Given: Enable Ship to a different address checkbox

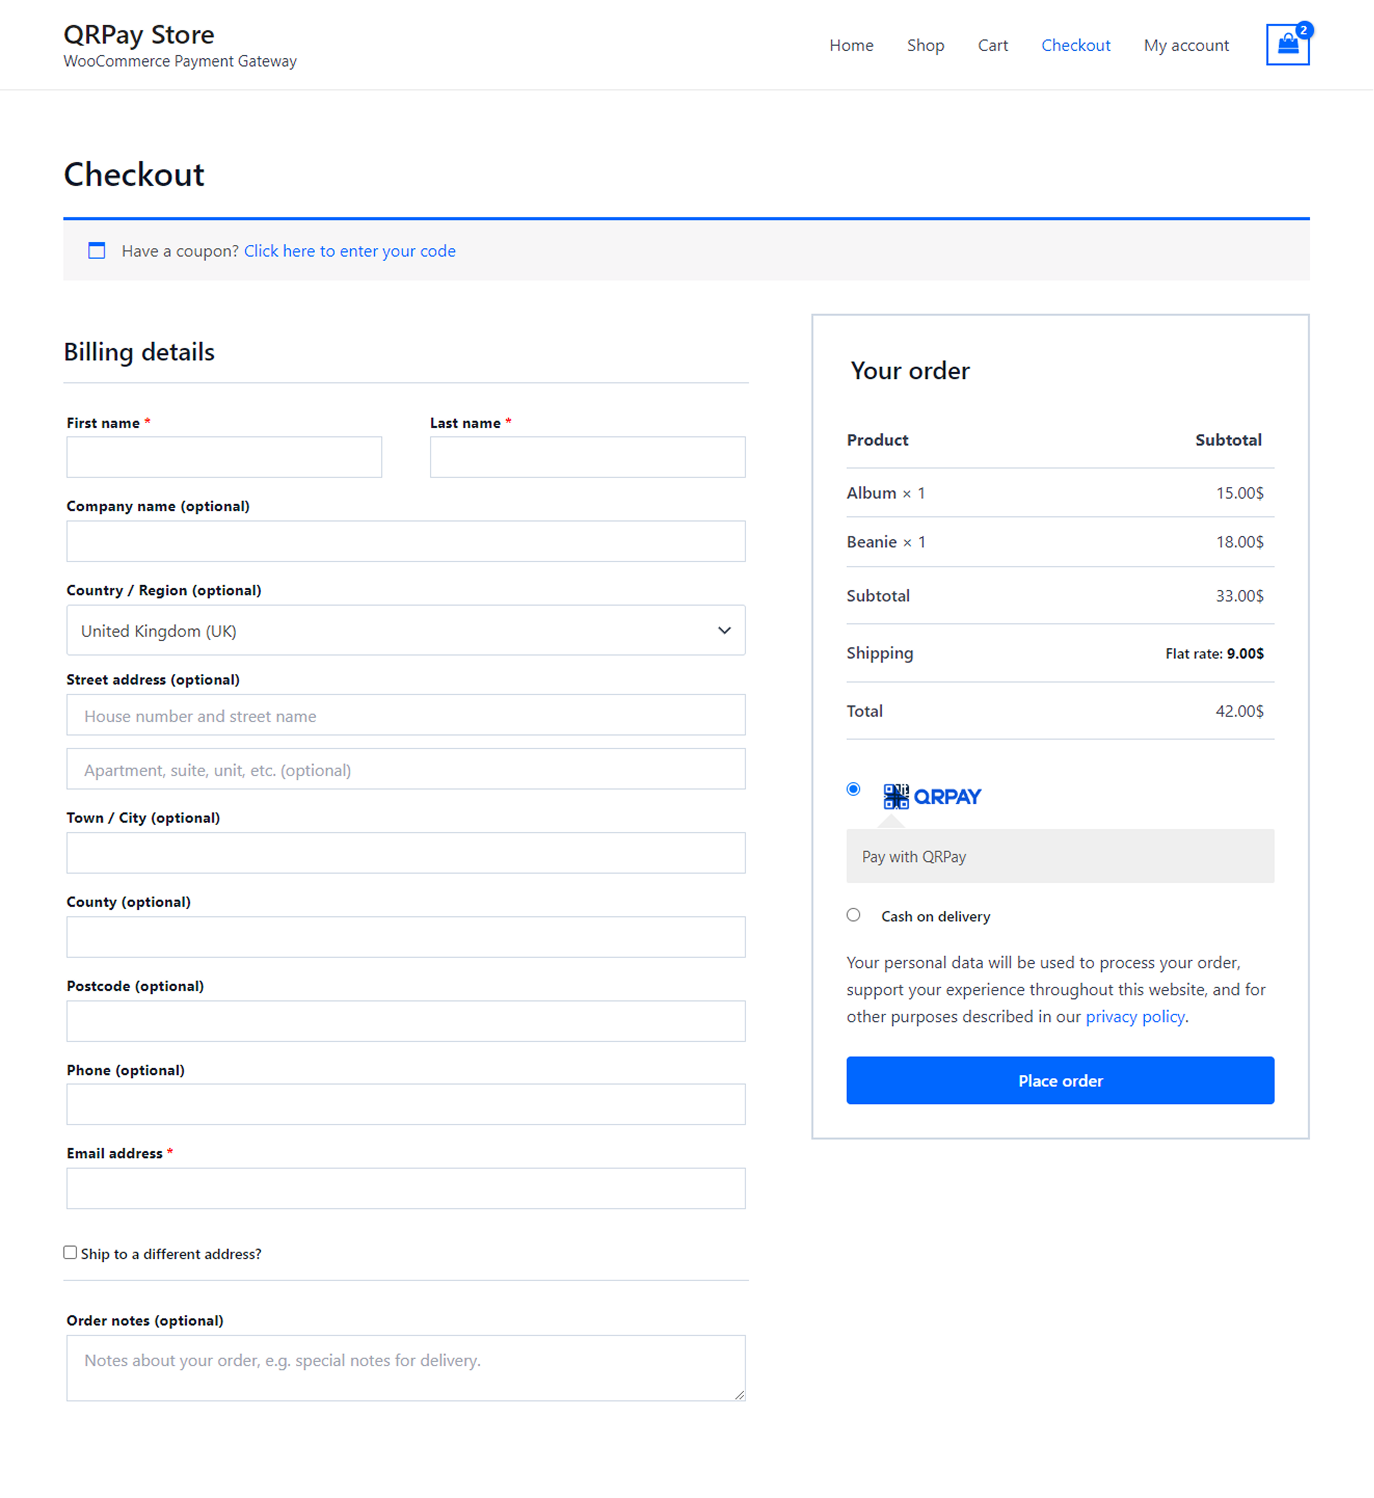Looking at the screenshot, I should tap(70, 1253).
